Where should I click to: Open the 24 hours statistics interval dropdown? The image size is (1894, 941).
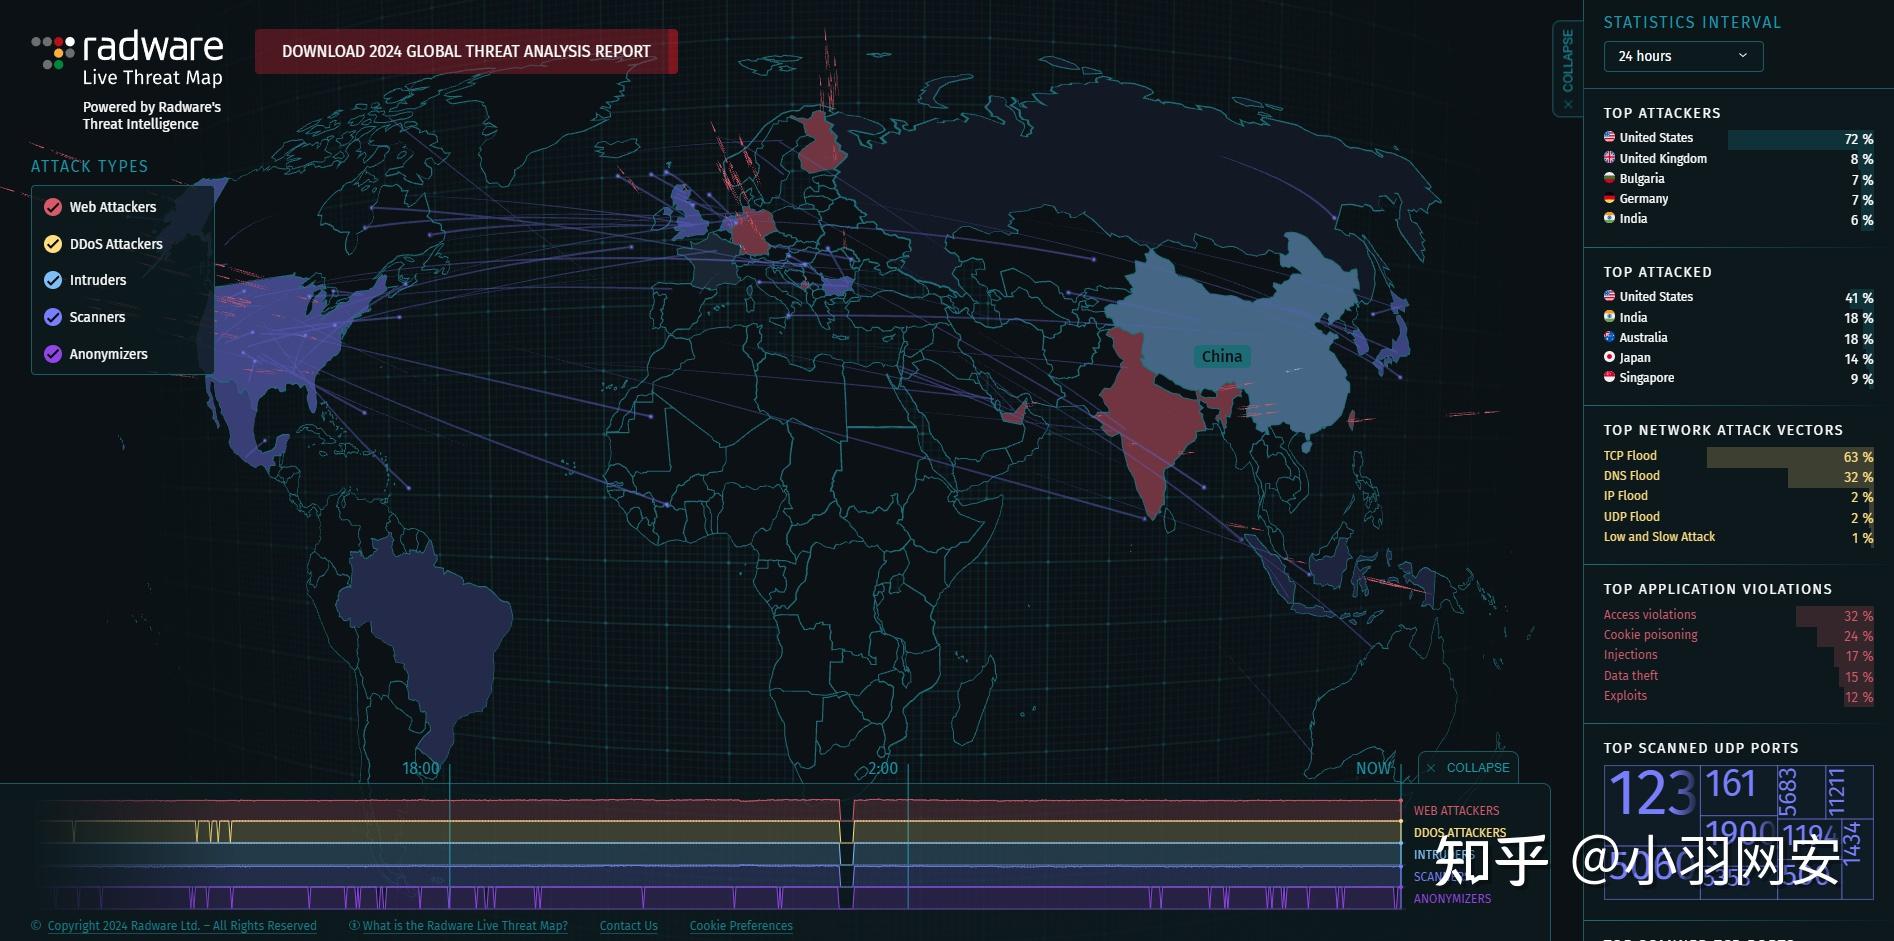(x=1683, y=56)
